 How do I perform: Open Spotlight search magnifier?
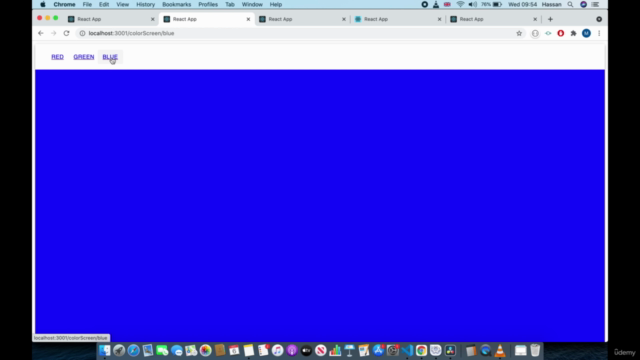(x=570, y=4)
